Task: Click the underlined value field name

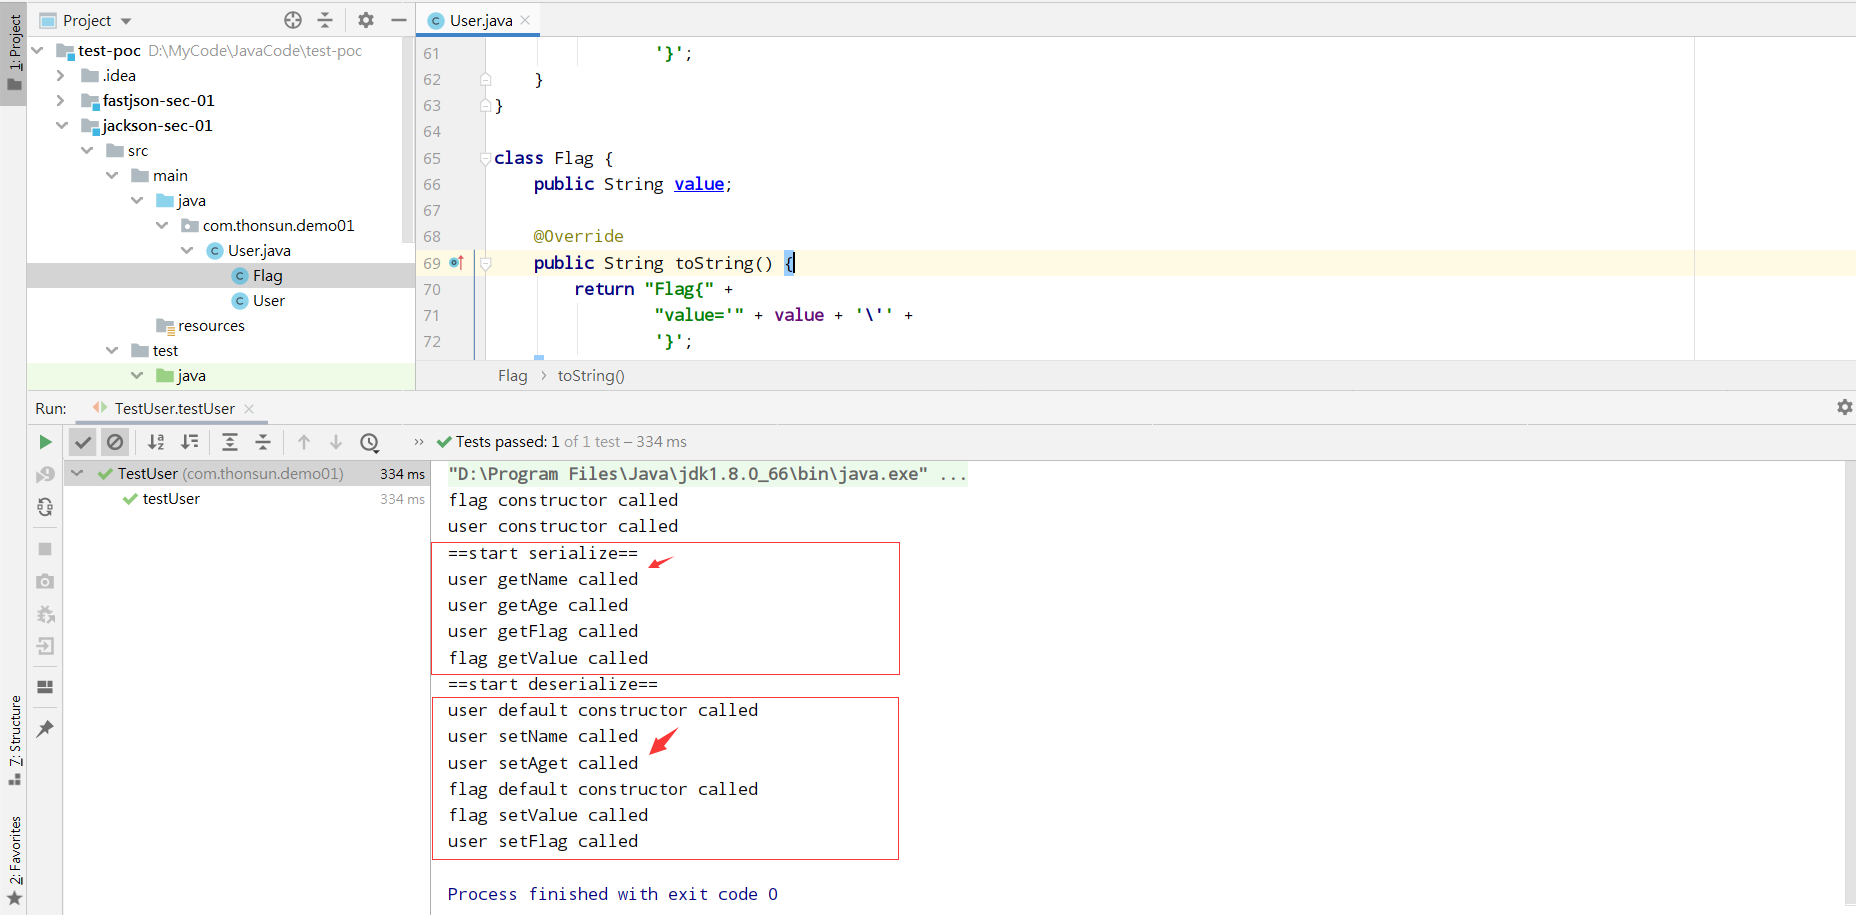Action: click(x=699, y=184)
